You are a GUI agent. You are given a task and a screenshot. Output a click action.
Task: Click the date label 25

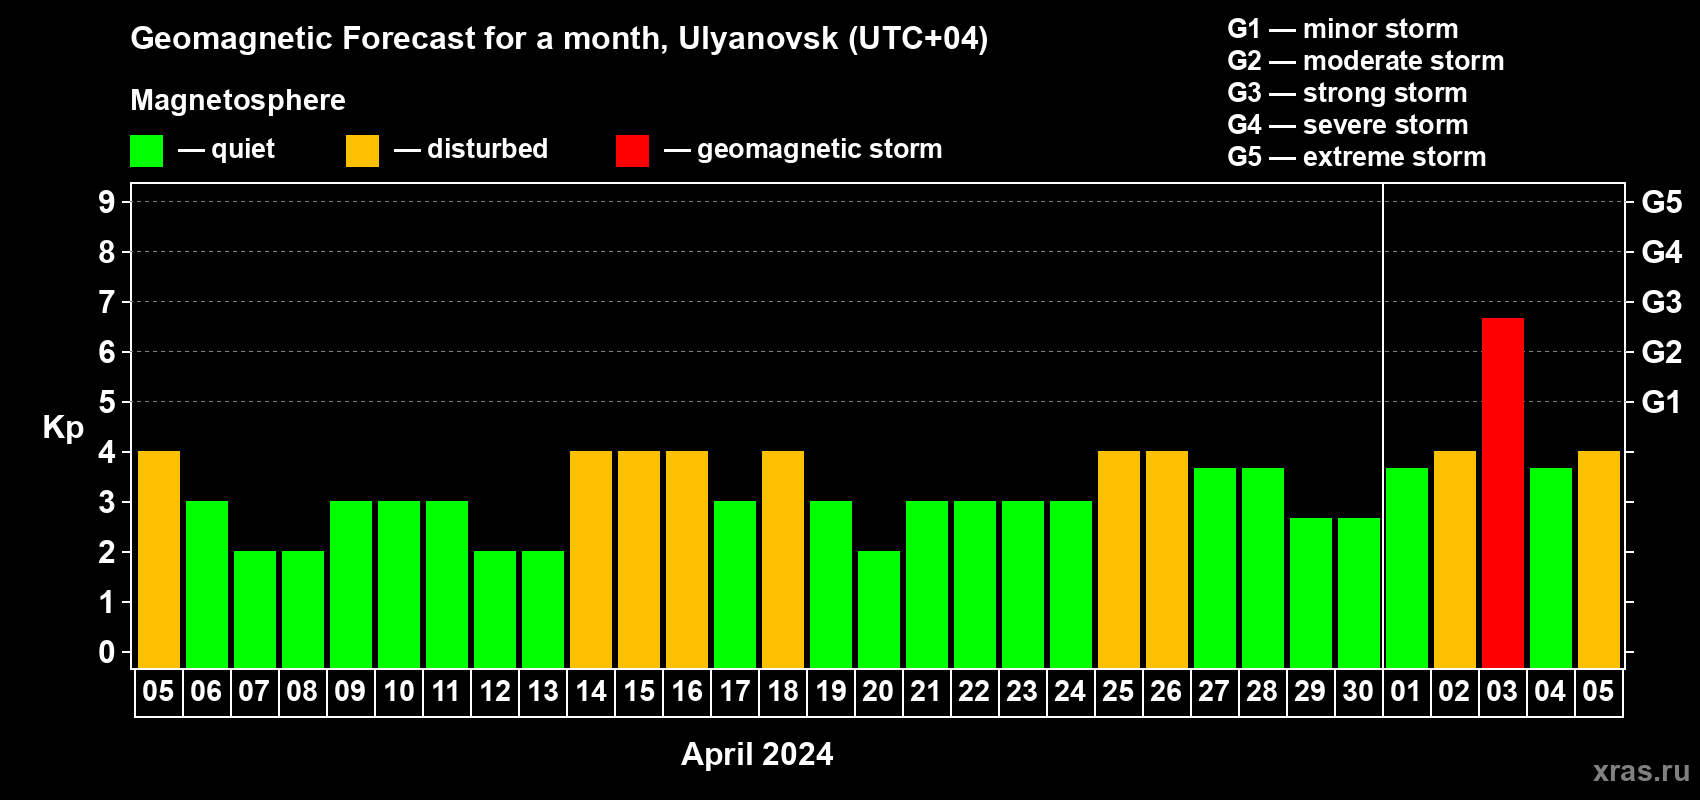point(1118,692)
